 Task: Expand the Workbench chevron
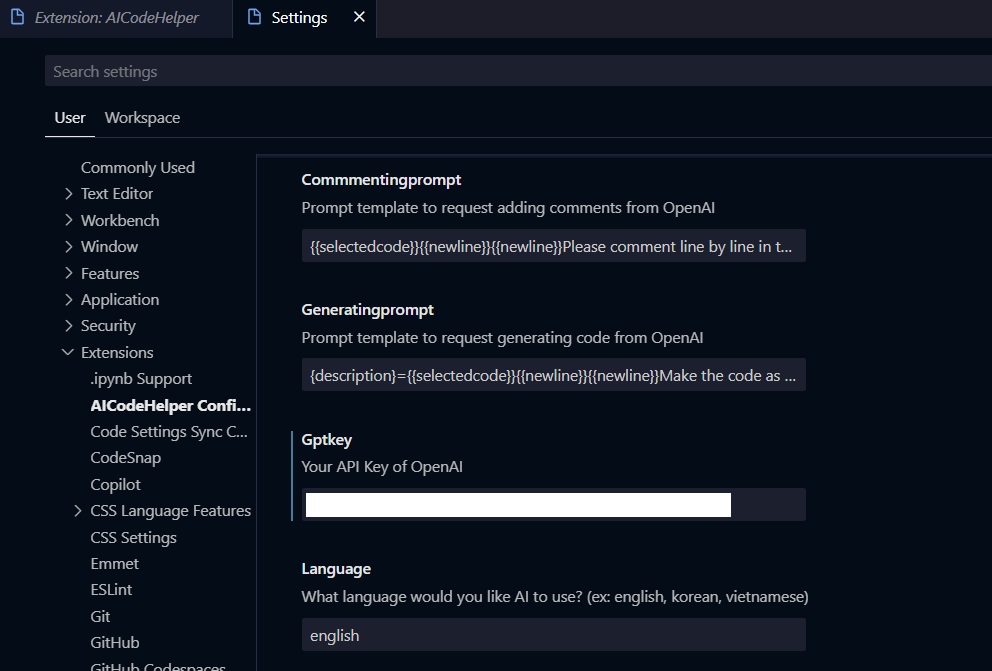point(68,220)
